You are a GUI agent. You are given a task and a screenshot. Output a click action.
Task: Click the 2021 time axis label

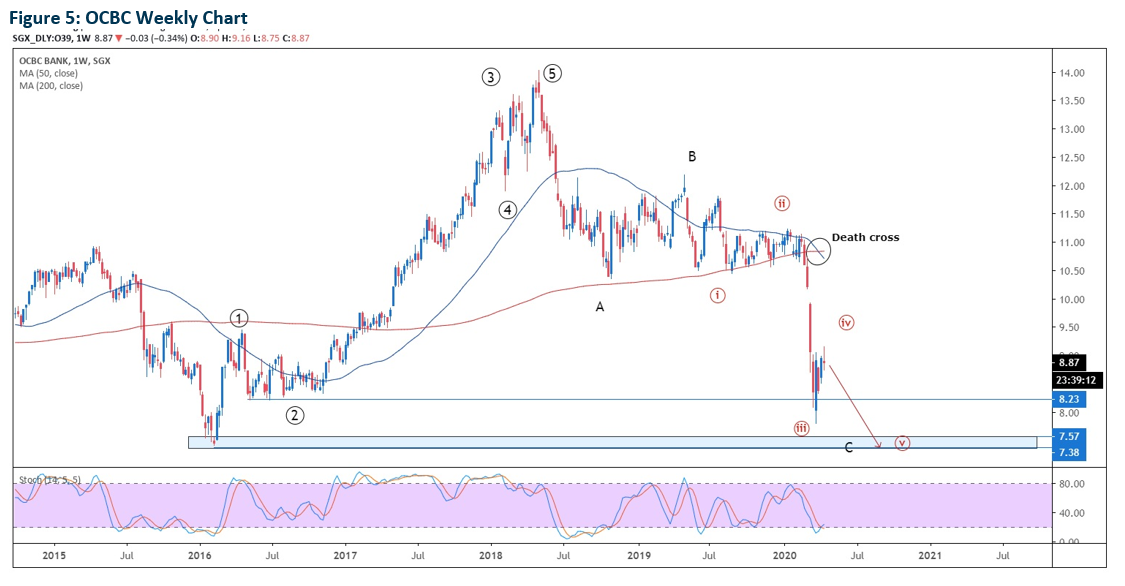click(931, 555)
